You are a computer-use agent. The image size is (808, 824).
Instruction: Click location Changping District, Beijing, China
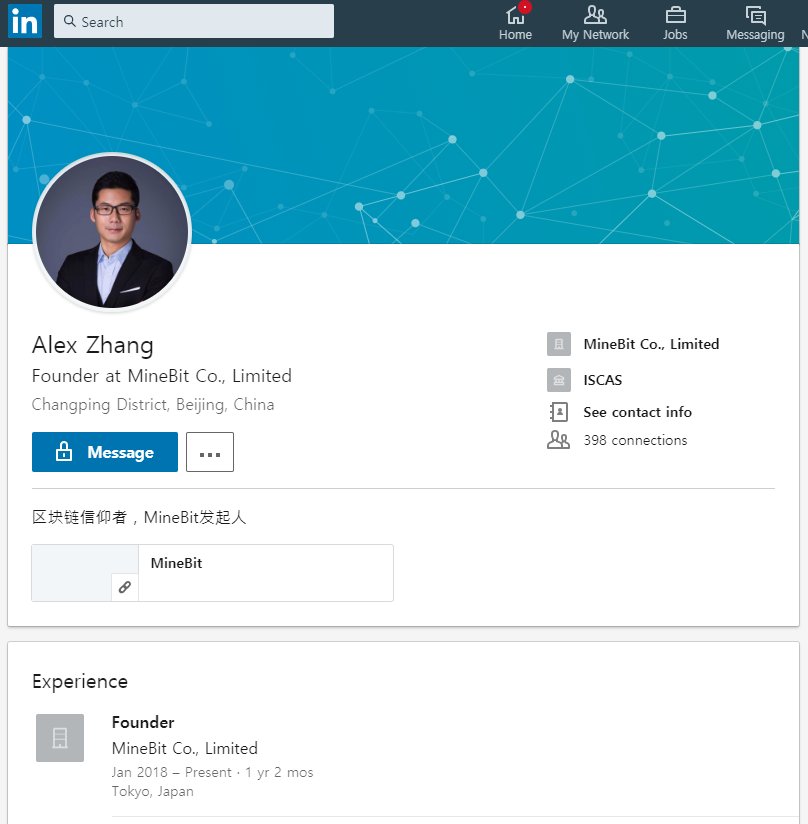point(153,405)
